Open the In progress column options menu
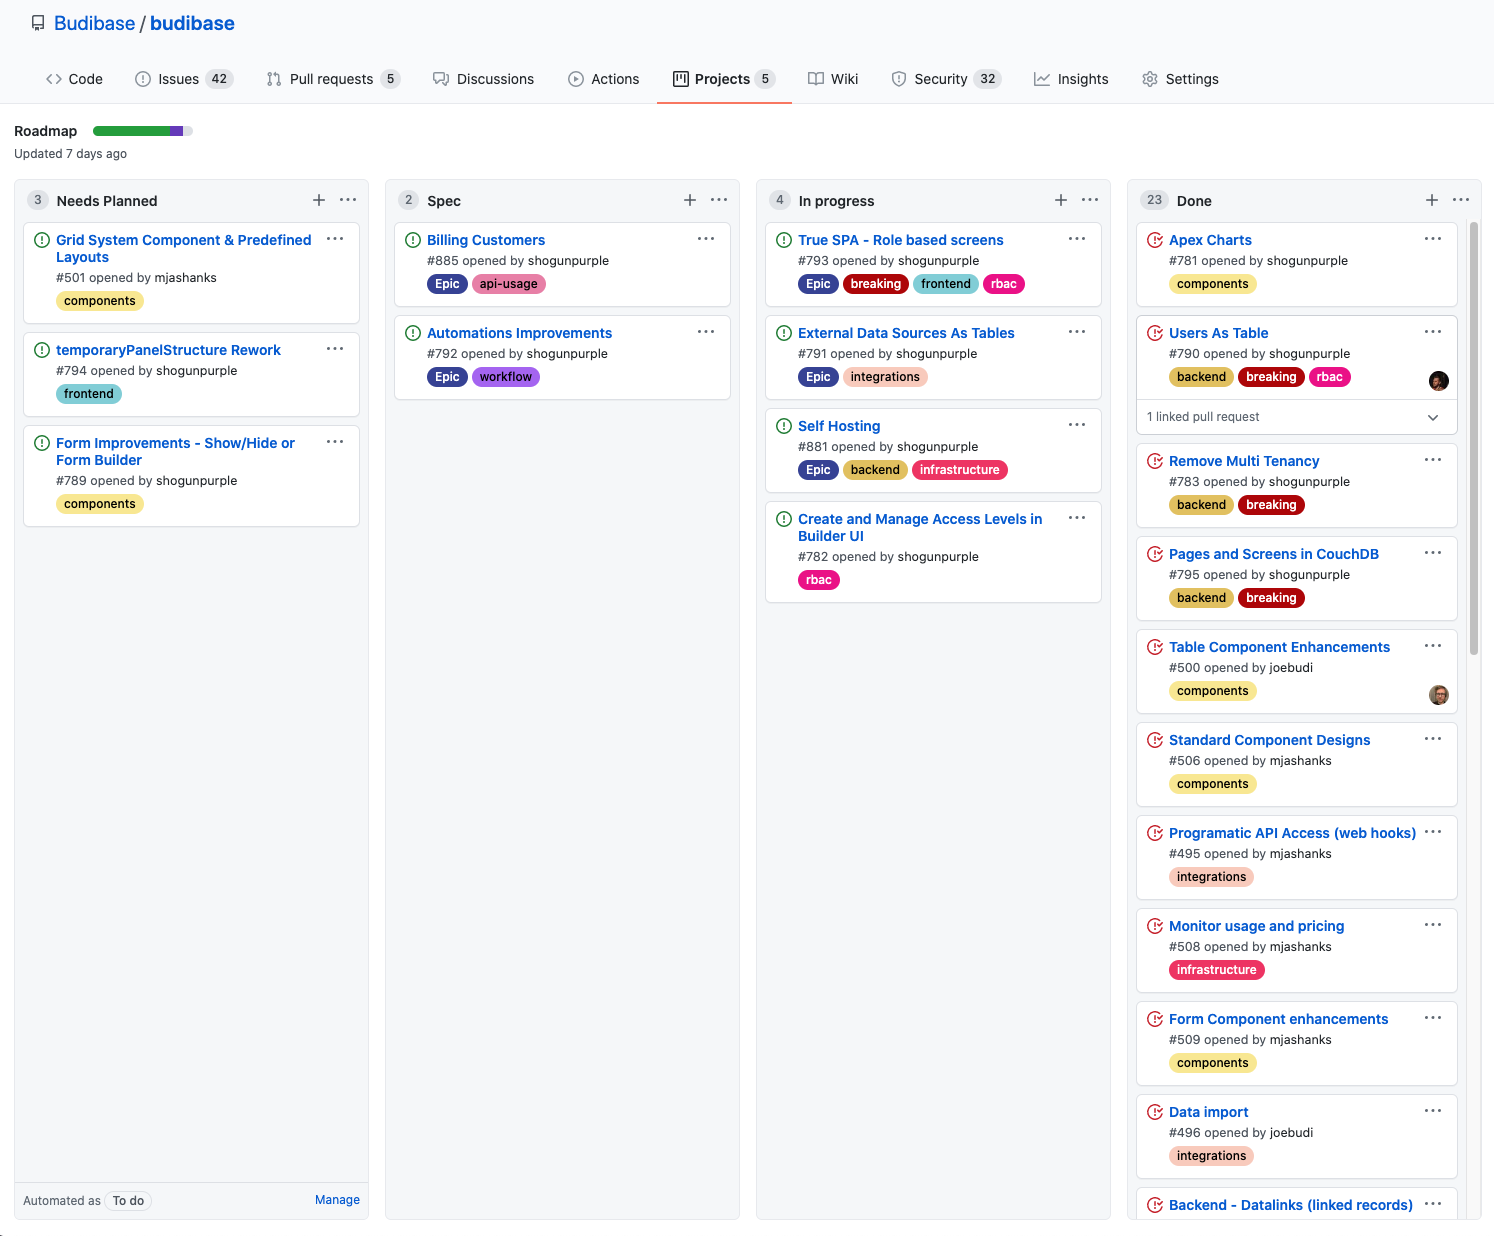Image resolution: width=1494 pixels, height=1236 pixels. coord(1090,200)
